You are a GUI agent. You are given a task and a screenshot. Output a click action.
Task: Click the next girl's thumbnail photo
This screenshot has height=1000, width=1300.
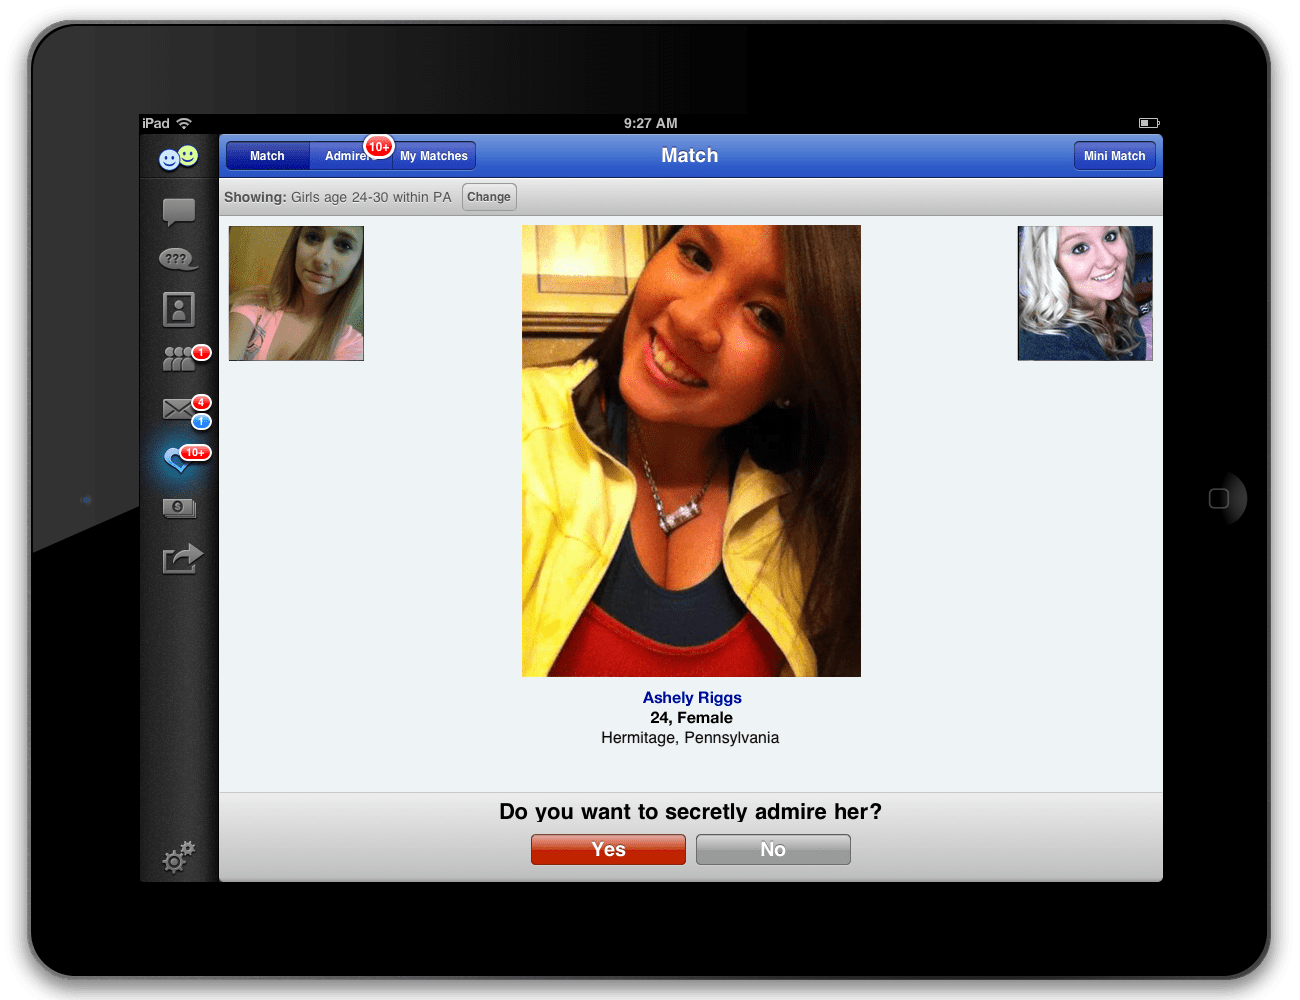pyautogui.click(x=1085, y=293)
